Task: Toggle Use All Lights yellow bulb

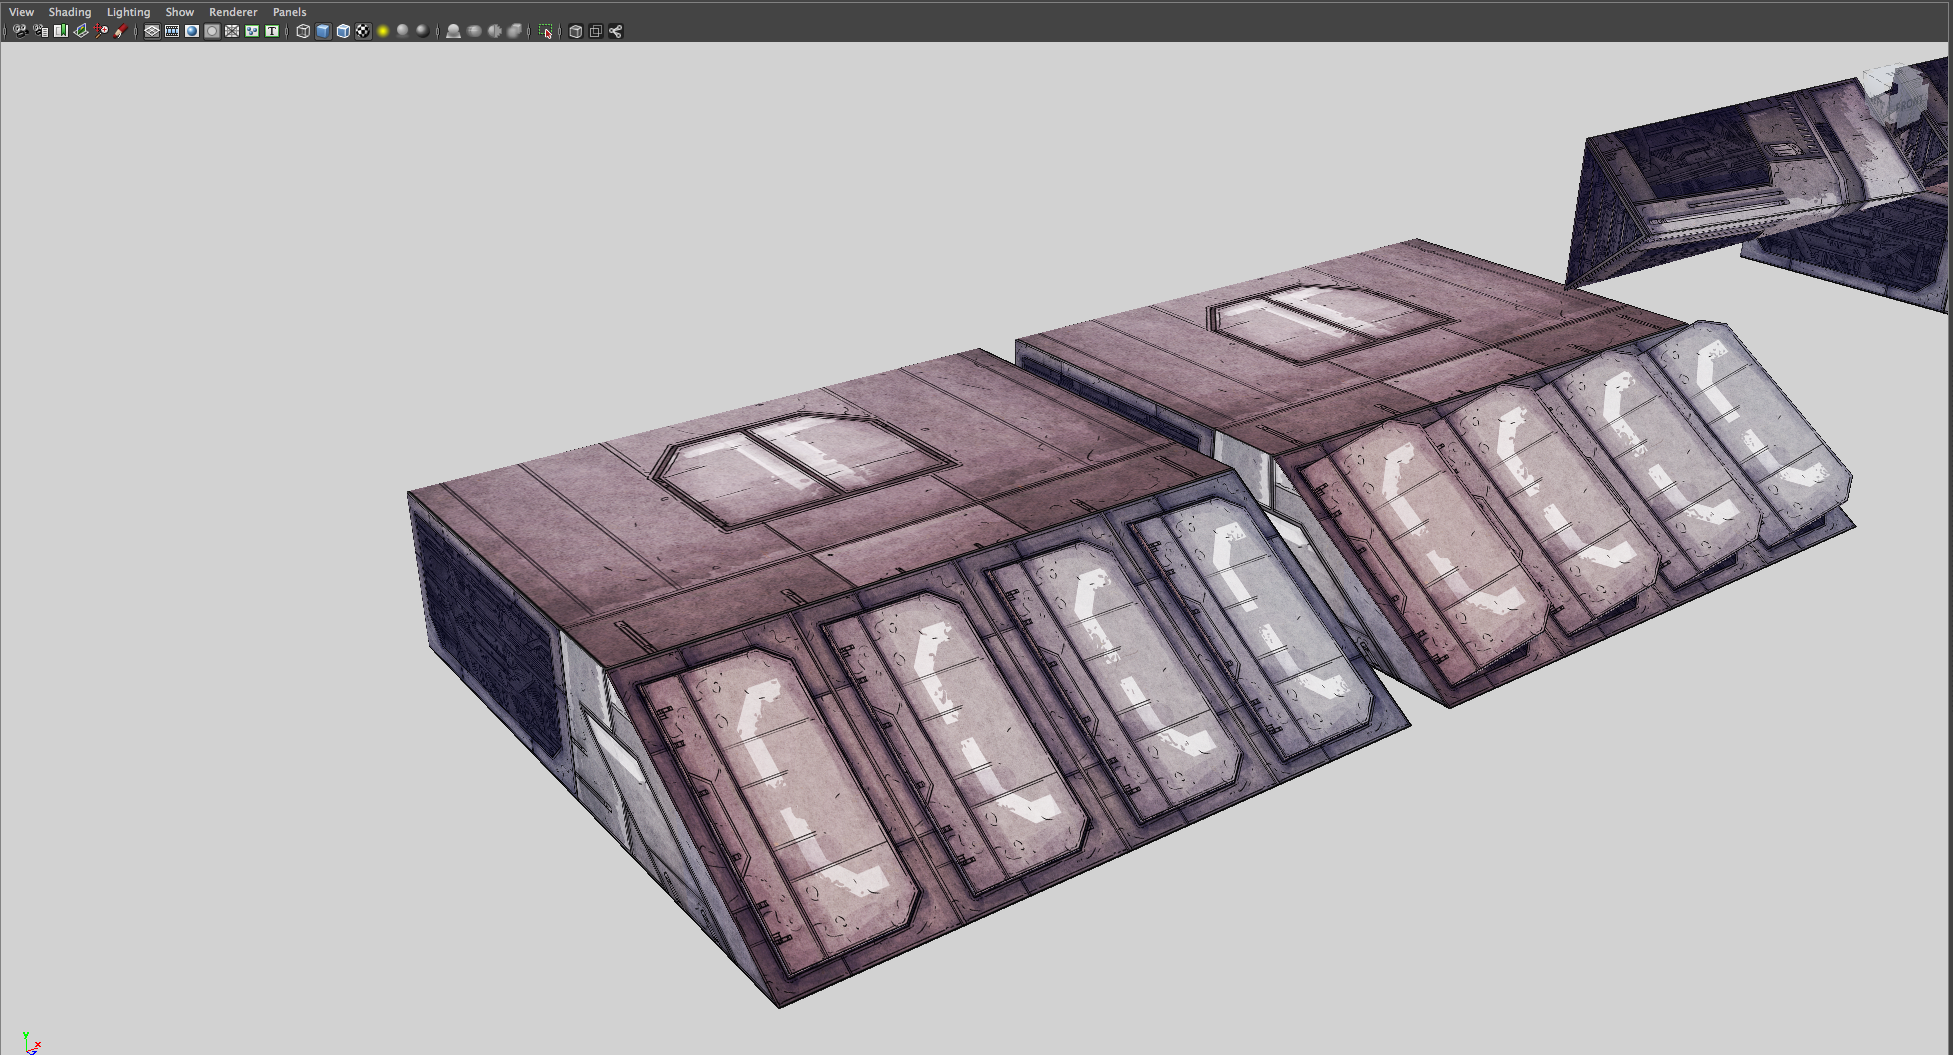Action: tap(383, 31)
